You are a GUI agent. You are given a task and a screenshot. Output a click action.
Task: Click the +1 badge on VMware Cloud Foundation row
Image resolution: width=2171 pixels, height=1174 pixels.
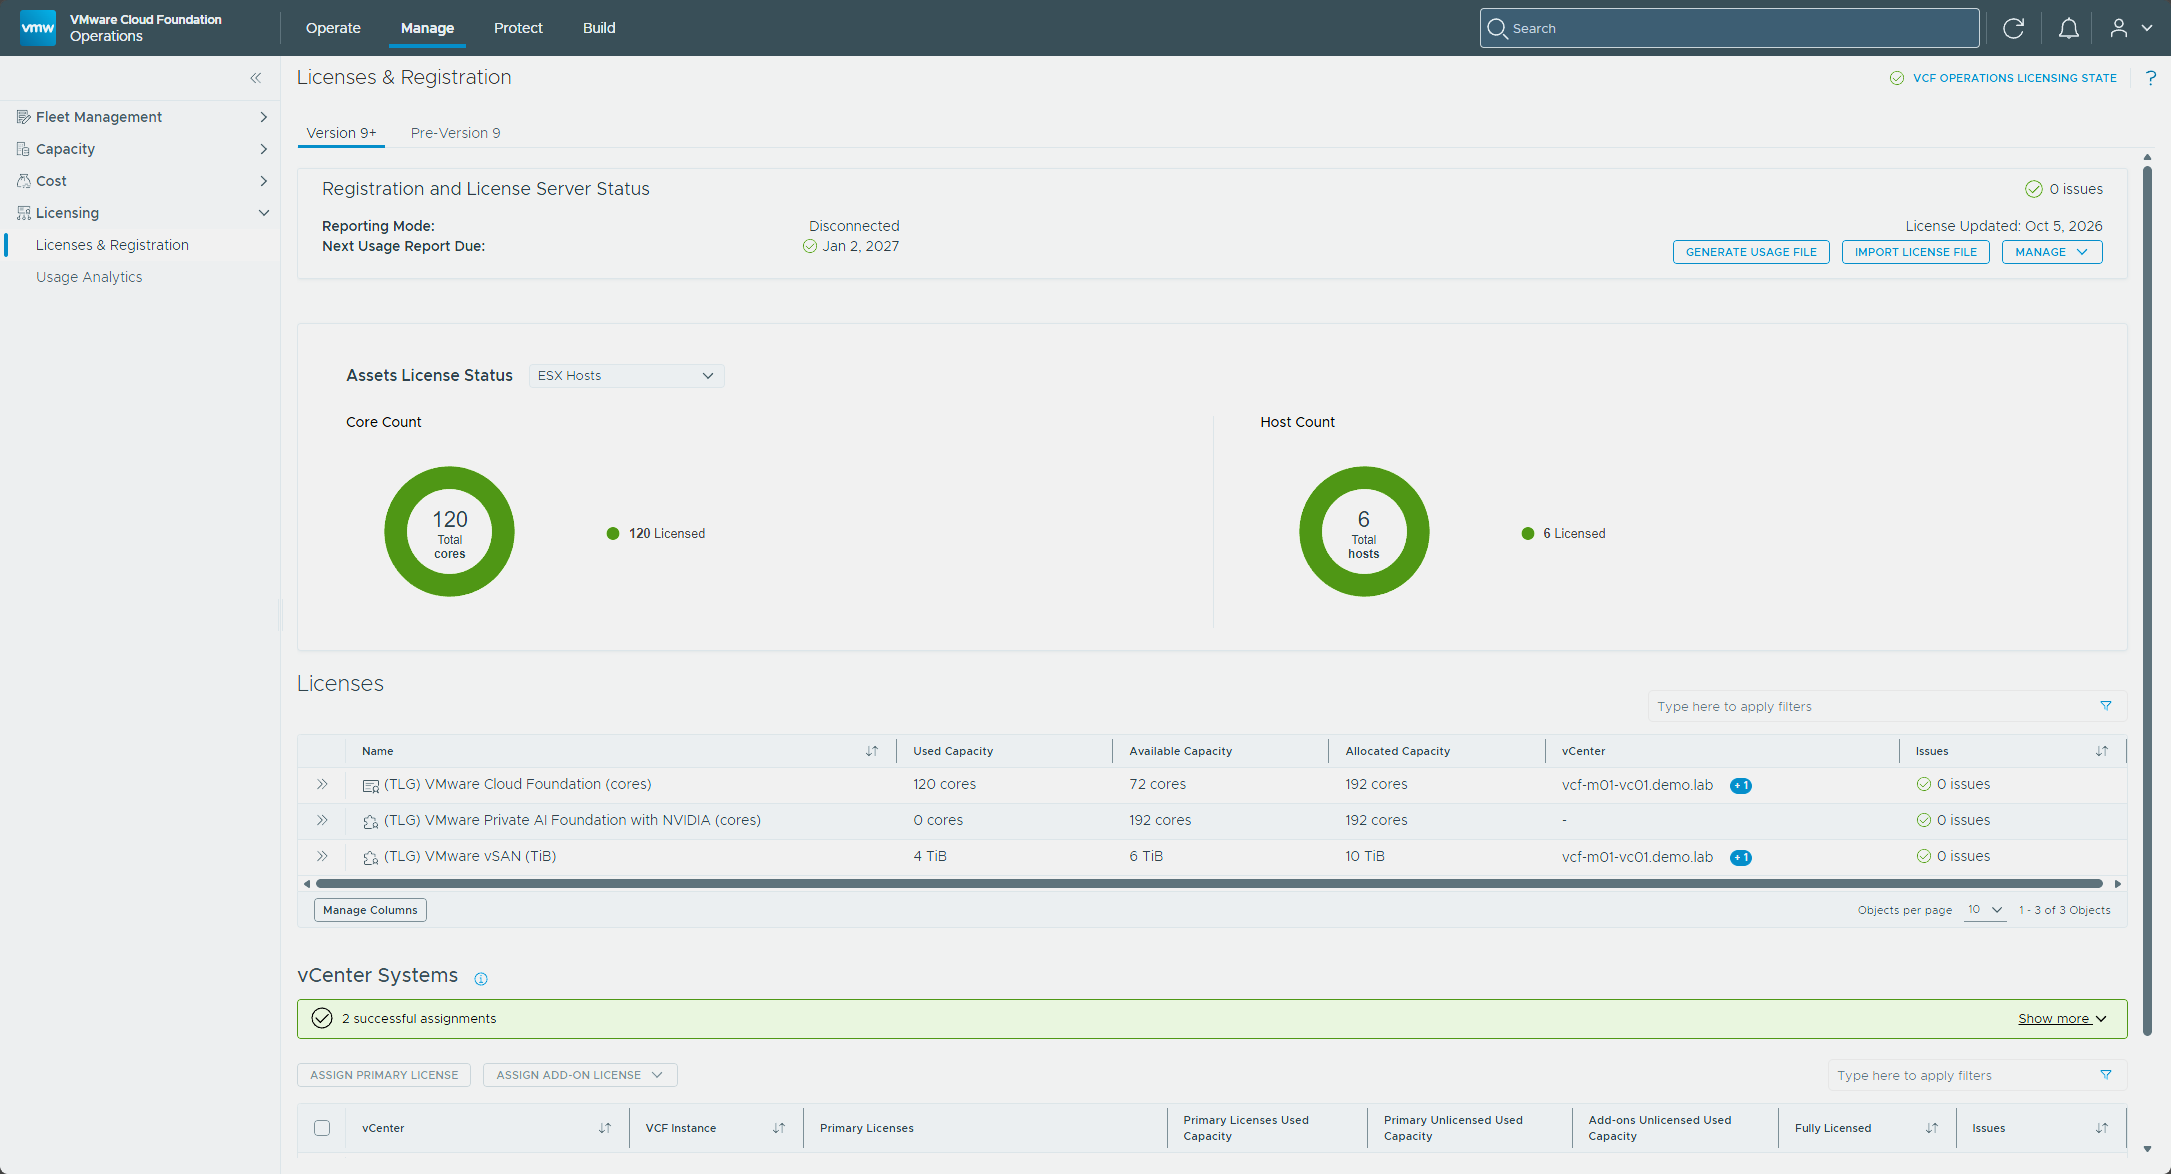pos(1741,785)
